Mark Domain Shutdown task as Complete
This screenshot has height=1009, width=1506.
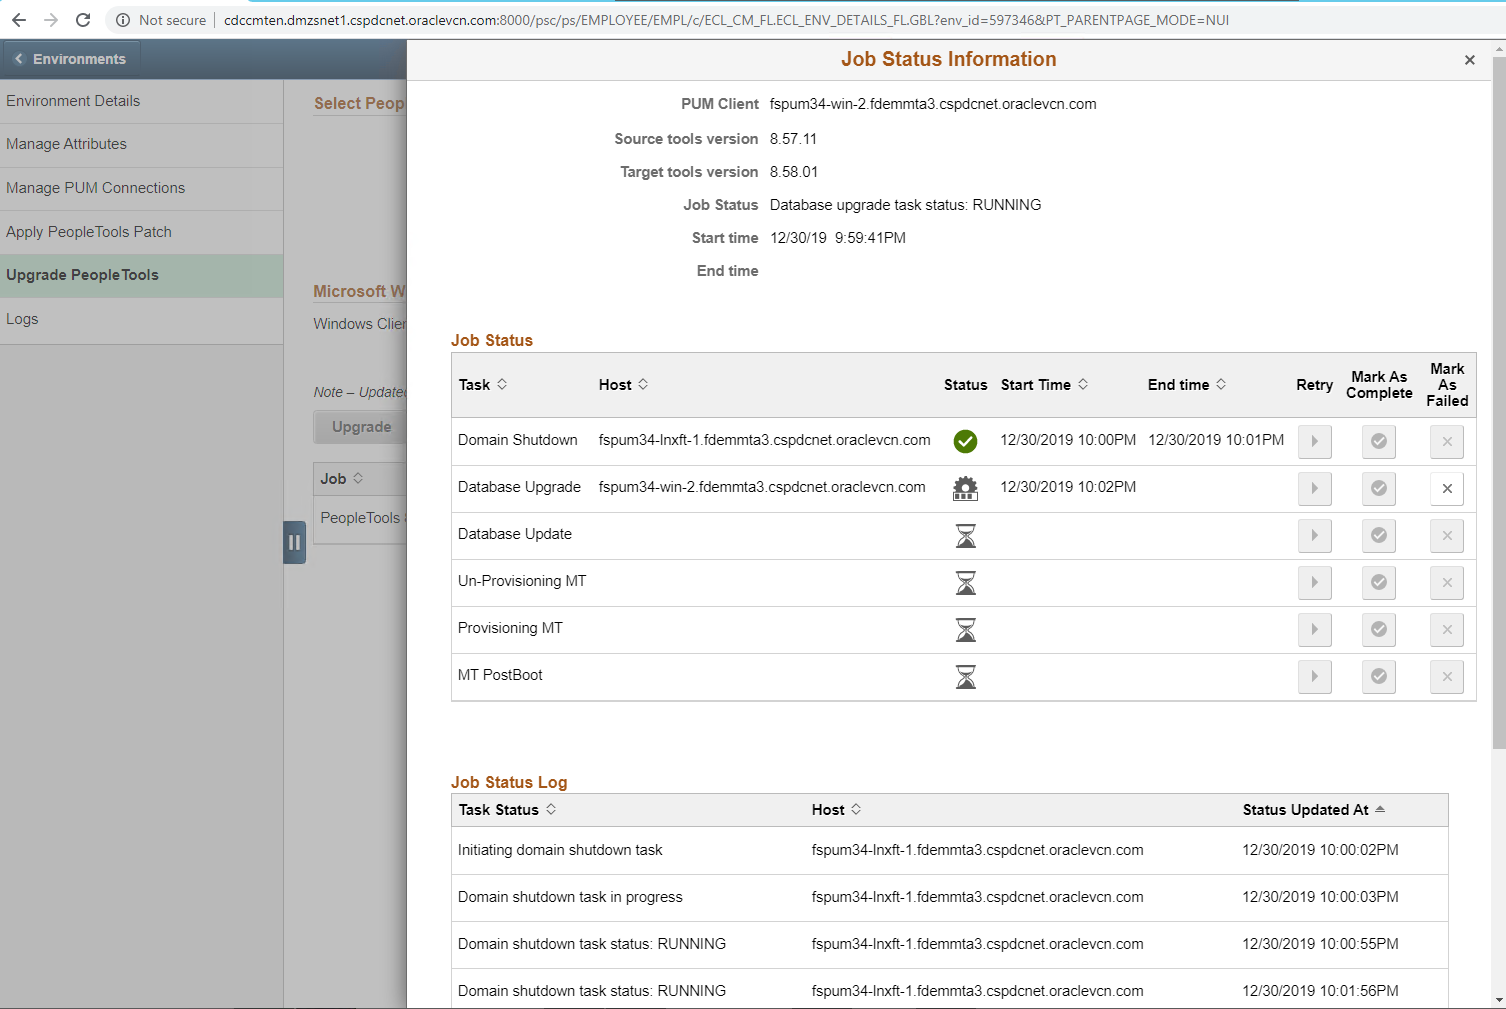pos(1378,441)
